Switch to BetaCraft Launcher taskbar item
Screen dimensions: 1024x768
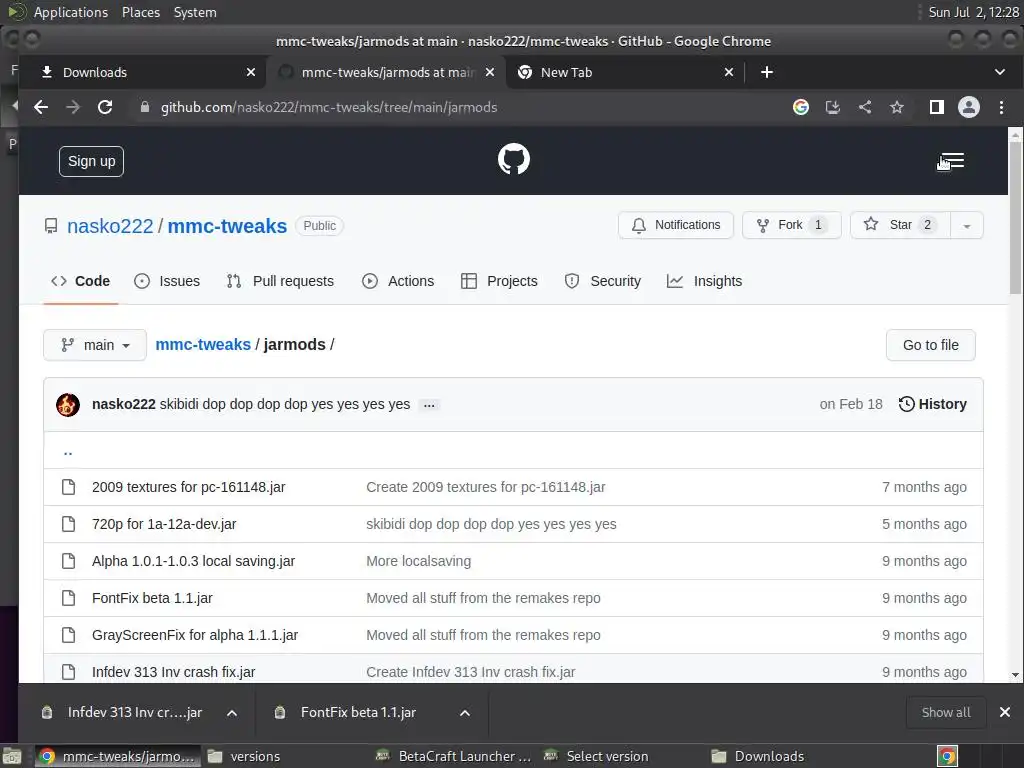tap(455, 756)
